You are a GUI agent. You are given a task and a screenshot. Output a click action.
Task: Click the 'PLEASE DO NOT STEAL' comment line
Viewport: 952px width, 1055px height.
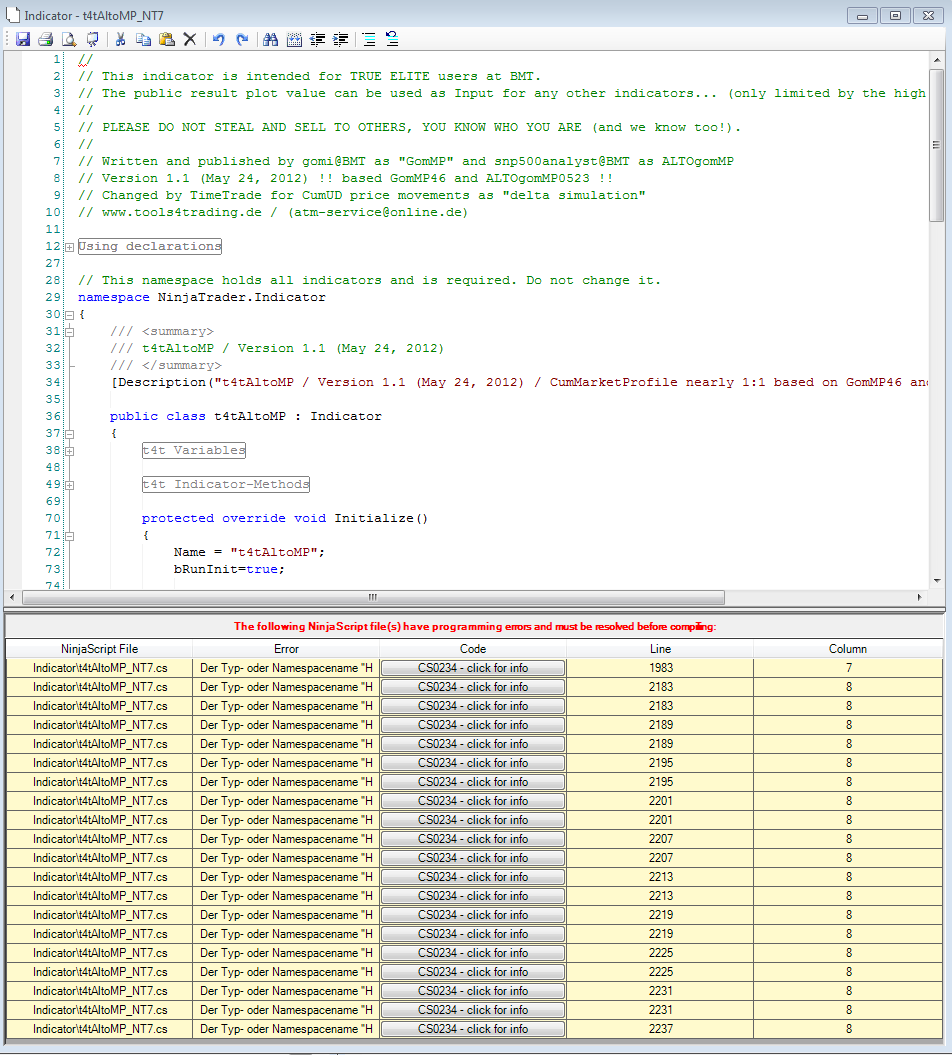click(409, 127)
